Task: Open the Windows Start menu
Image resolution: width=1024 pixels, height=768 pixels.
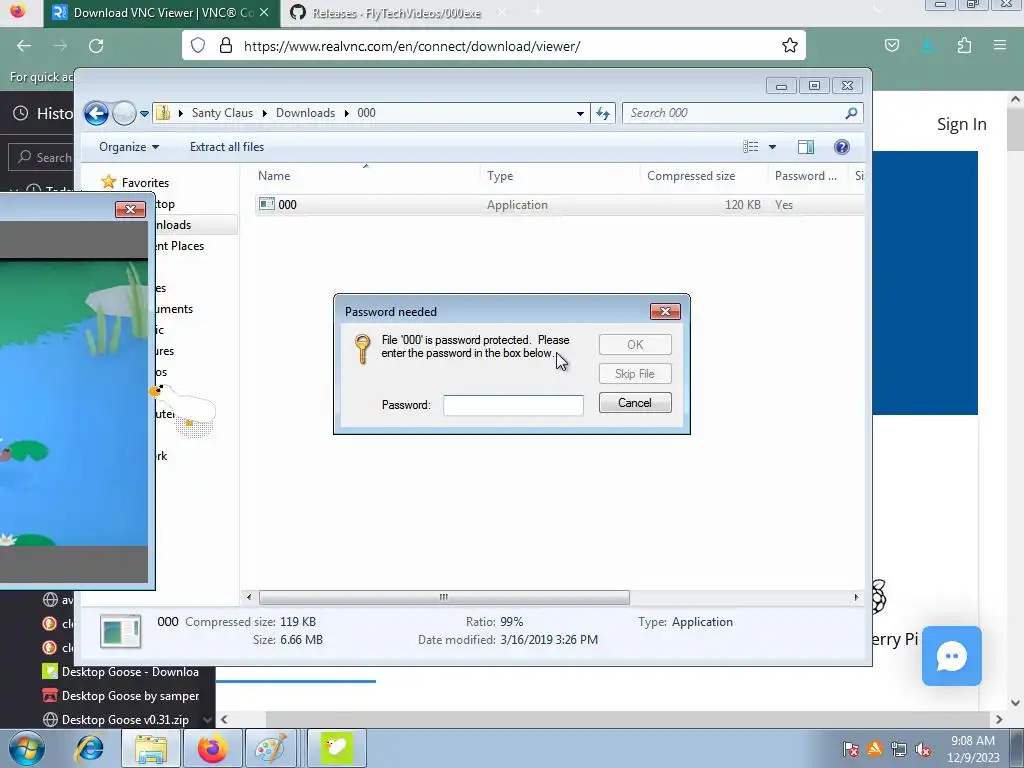Action: pos(26,748)
